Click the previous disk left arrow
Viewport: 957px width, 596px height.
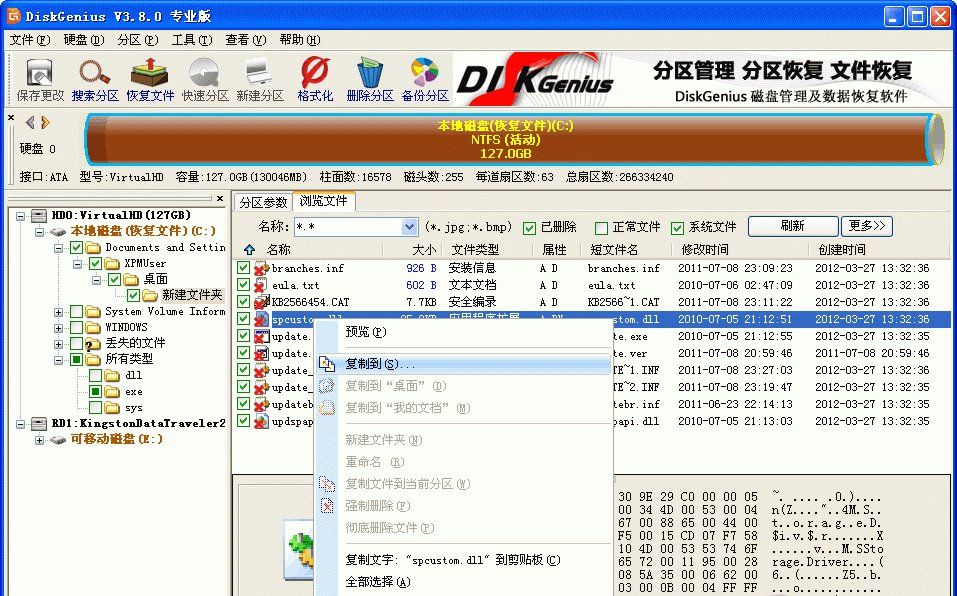coord(30,123)
